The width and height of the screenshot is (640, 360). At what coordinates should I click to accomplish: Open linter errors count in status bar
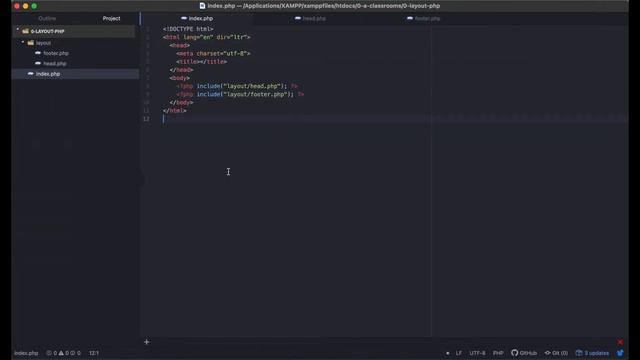pyautogui.click(x=52, y=353)
